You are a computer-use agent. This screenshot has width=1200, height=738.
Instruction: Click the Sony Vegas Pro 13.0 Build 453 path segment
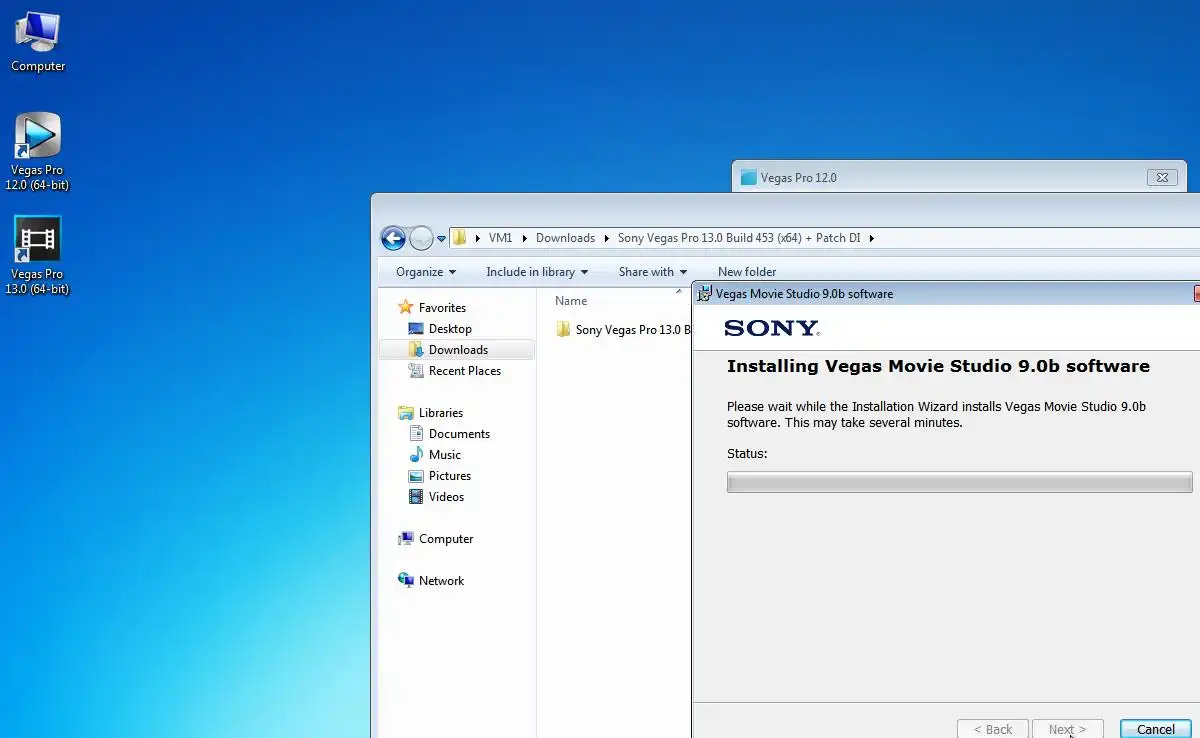(739, 238)
